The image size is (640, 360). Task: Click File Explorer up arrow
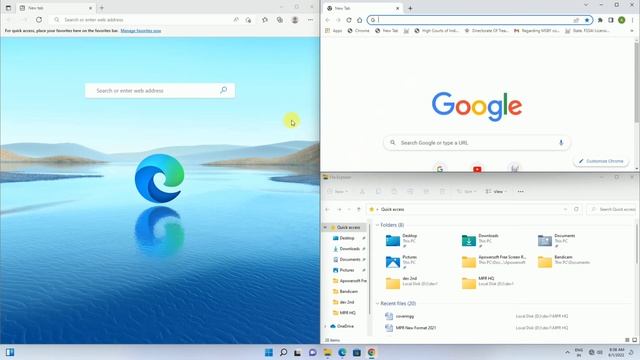click(359, 209)
